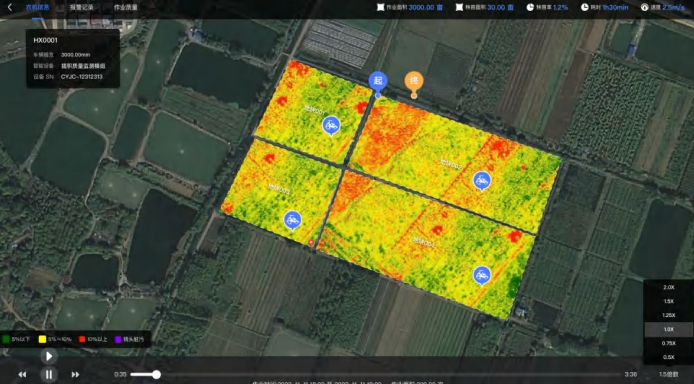
Task: Select tractor icon in plot 002
Action: (482, 181)
